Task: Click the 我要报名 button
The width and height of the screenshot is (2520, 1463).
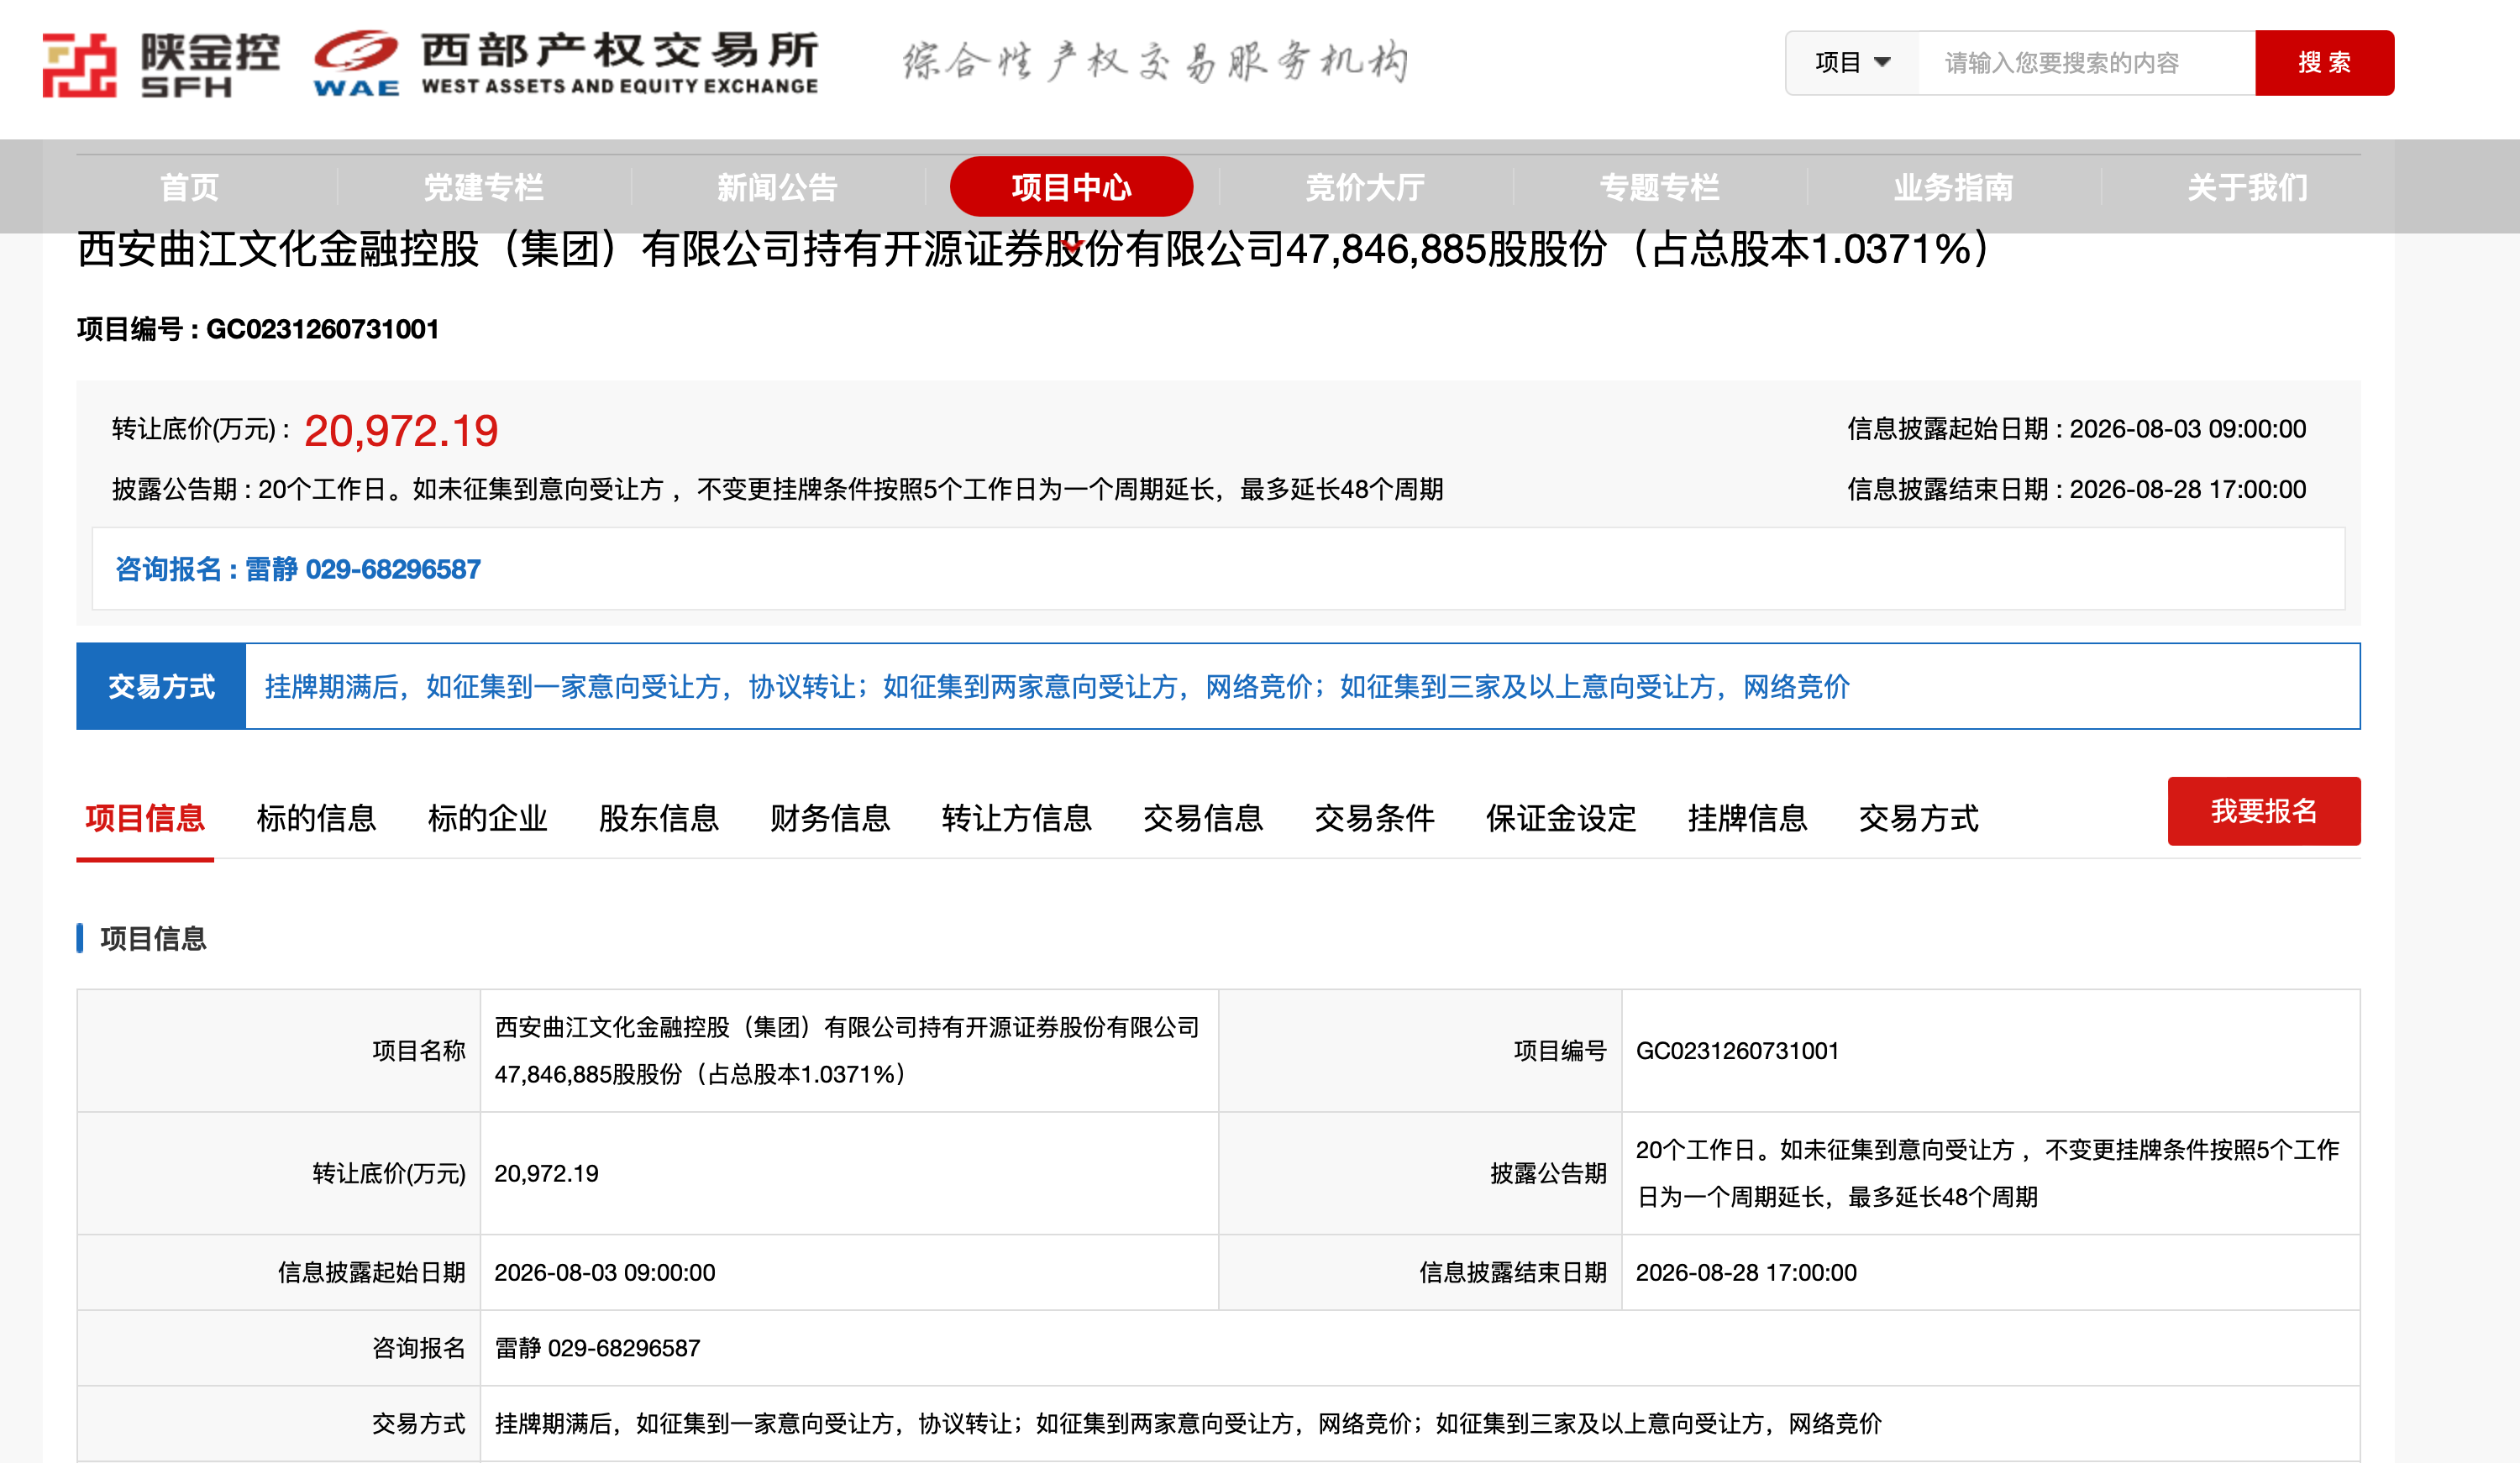Action: coord(2264,811)
